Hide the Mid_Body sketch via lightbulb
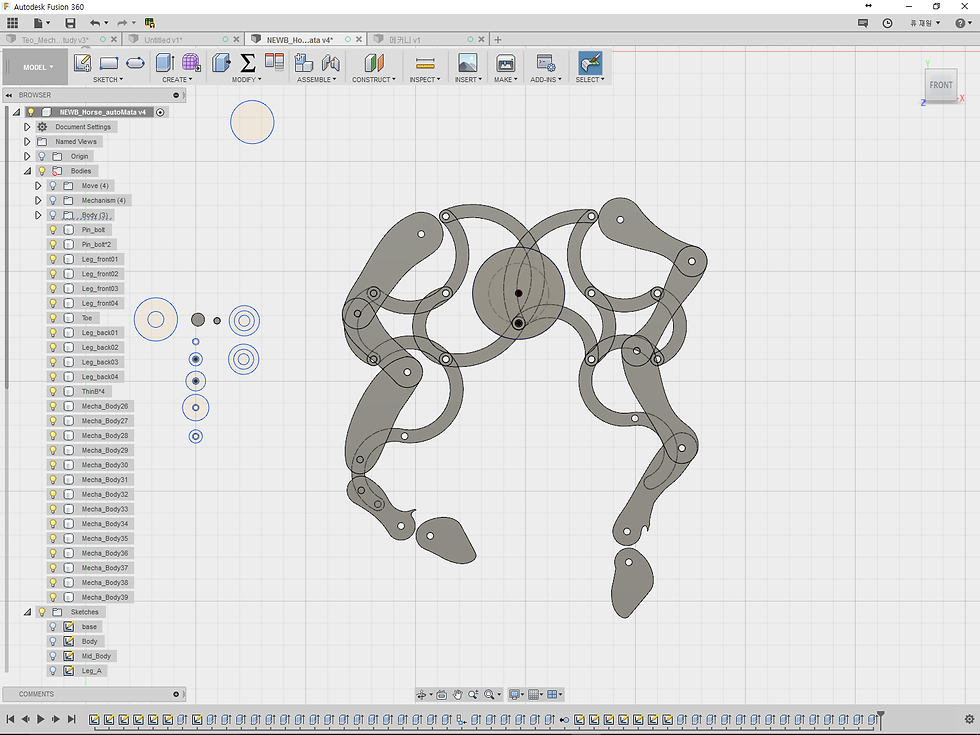Screen dimensions: 980x735 53,656
